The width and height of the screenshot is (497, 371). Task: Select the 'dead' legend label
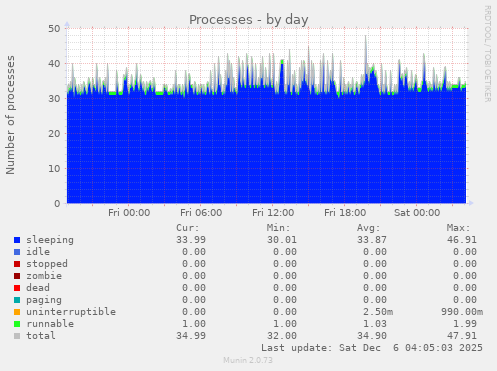tap(38, 288)
